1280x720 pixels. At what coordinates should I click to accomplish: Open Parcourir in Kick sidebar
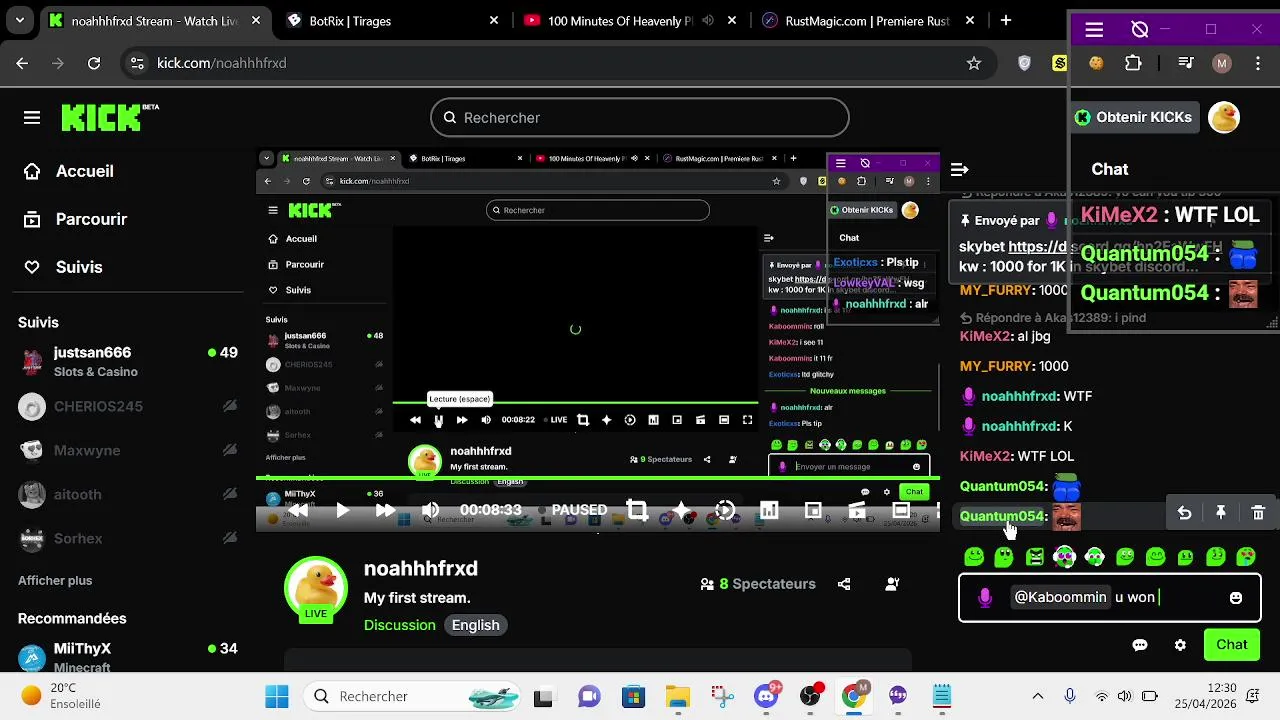pyautogui.click(x=76, y=219)
